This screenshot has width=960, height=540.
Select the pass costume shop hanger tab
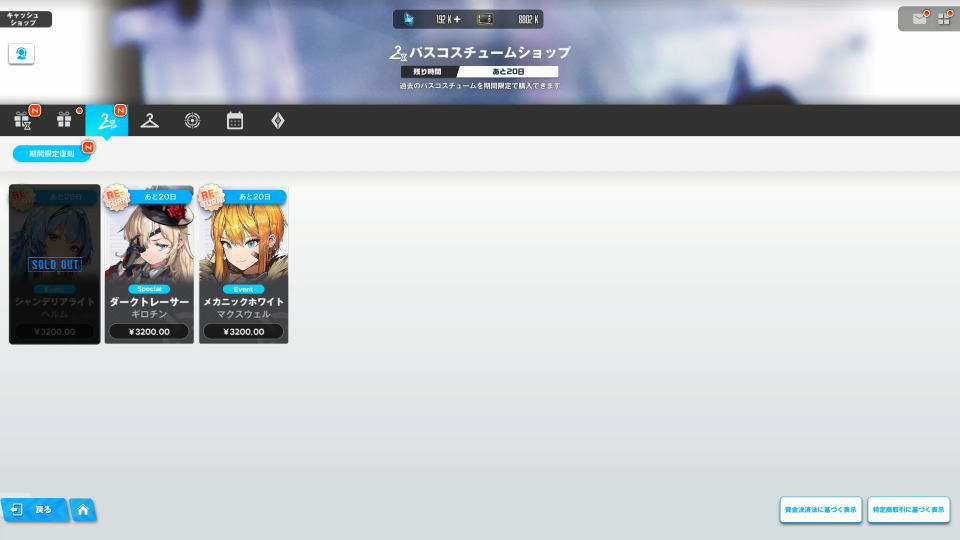click(107, 120)
